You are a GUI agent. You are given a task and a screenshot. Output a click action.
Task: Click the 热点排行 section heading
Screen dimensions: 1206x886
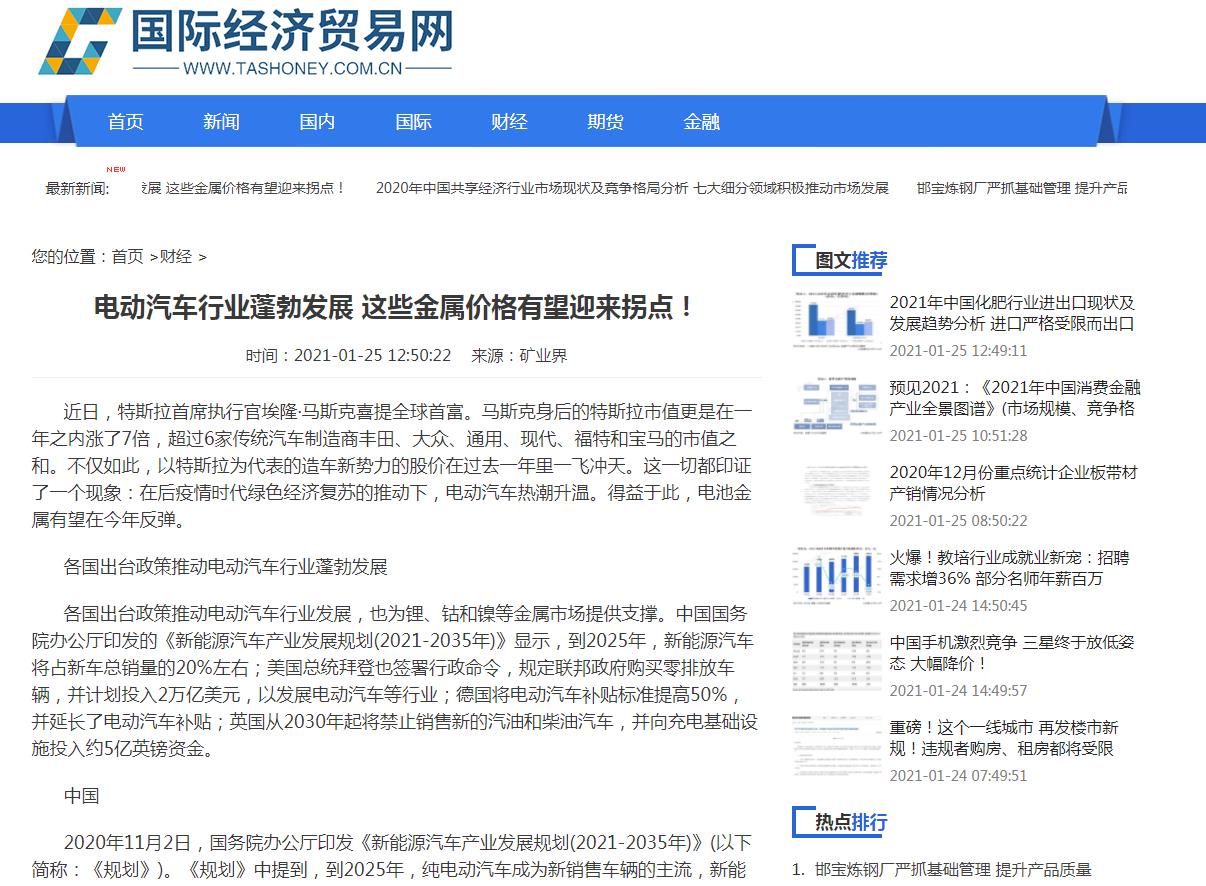point(851,823)
